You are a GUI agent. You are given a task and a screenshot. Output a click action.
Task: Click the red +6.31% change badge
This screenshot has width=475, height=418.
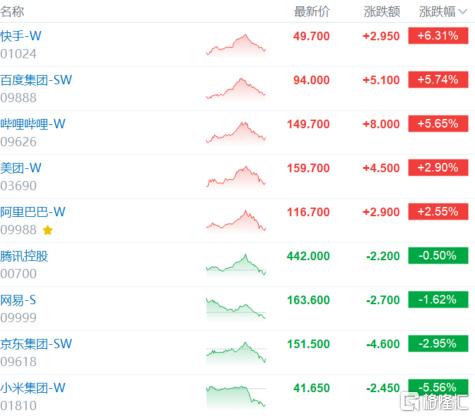pos(438,36)
